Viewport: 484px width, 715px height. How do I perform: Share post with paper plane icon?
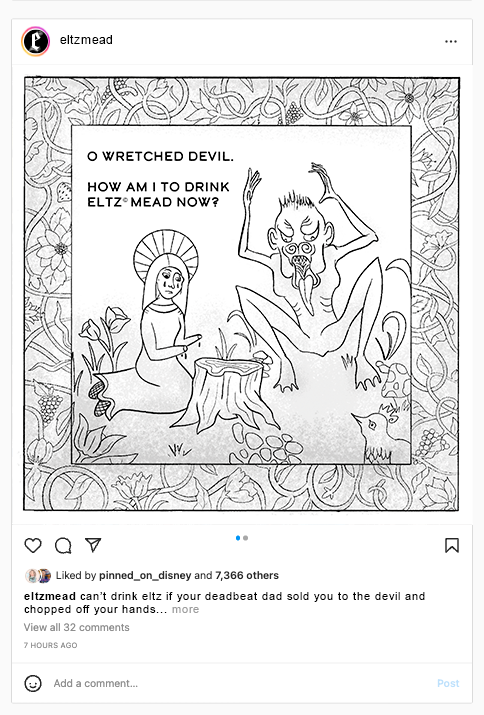tap(93, 545)
